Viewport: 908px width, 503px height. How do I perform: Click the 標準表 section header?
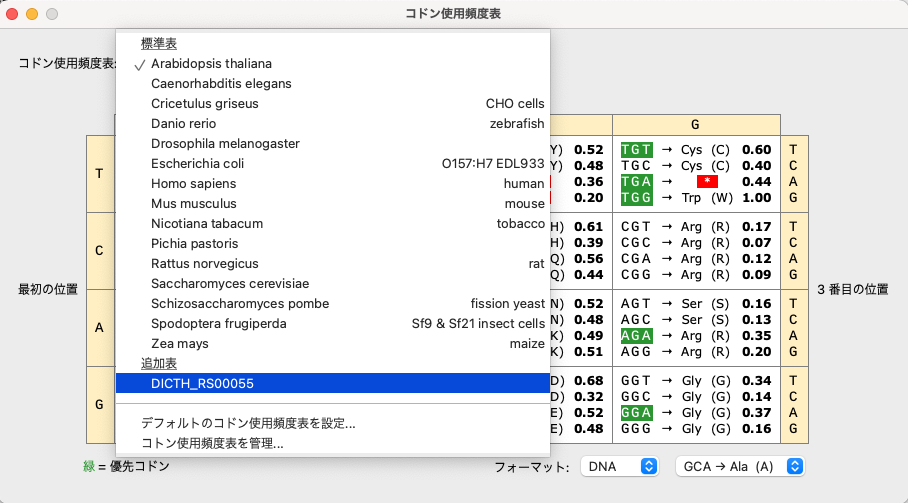click(159, 43)
